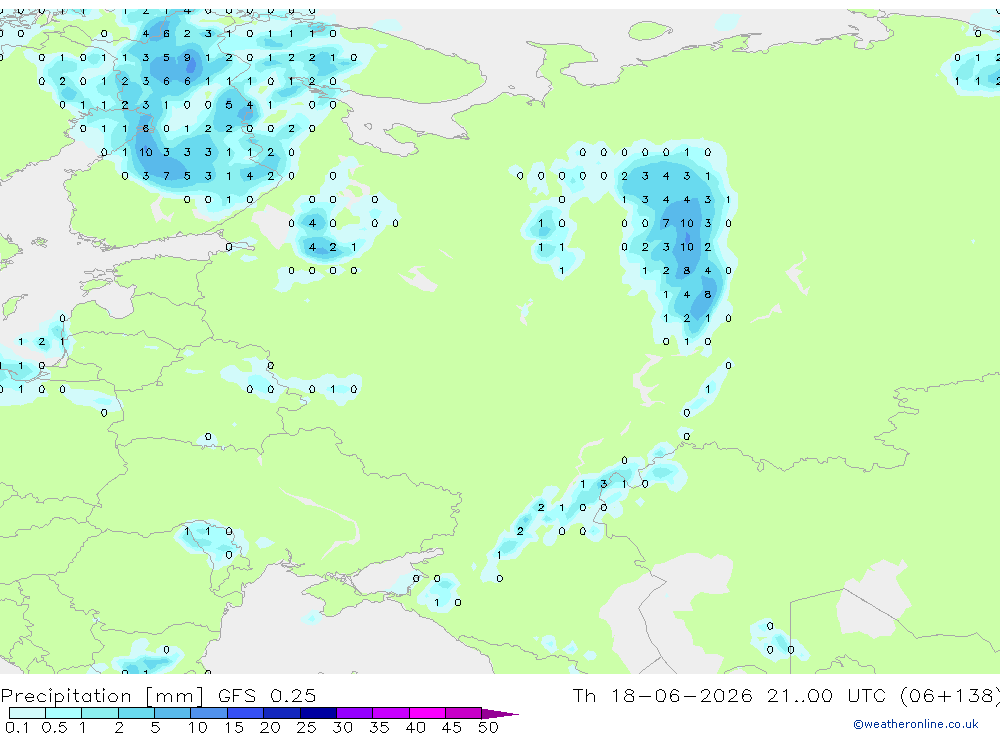Click the '9' precipitation value on the map

(187, 57)
